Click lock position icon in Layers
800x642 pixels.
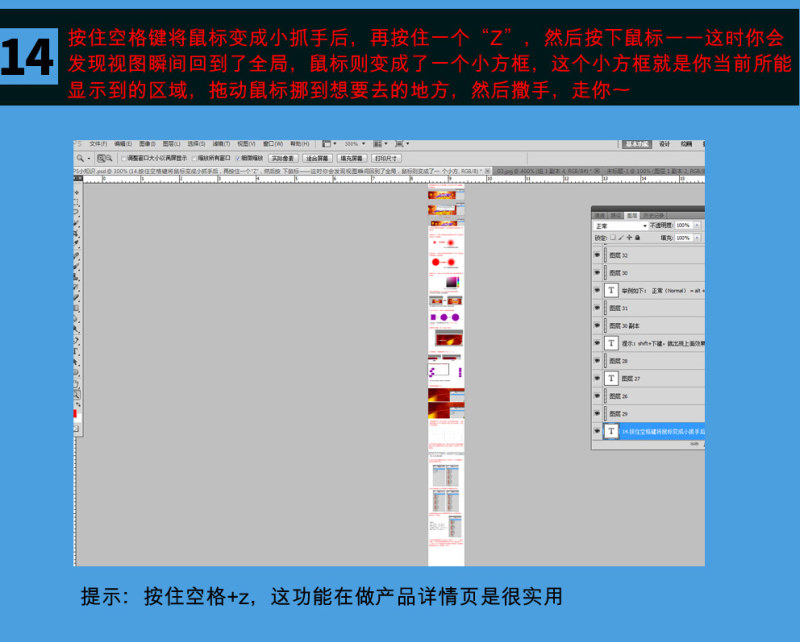(629, 238)
